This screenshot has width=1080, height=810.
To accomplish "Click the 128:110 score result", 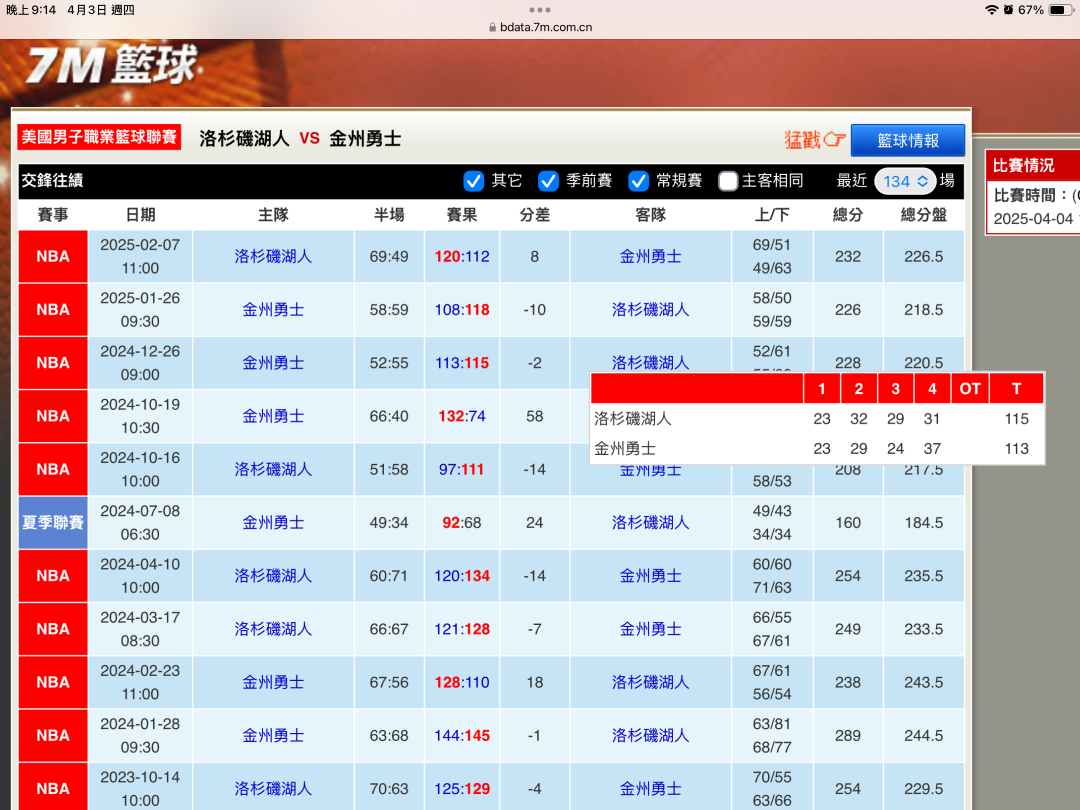I will [x=461, y=682].
